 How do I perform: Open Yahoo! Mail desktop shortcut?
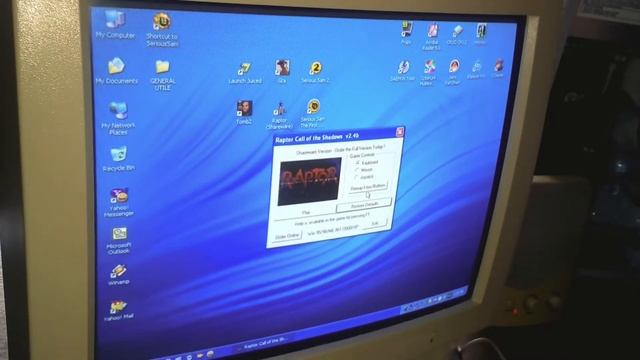point(118,310)
